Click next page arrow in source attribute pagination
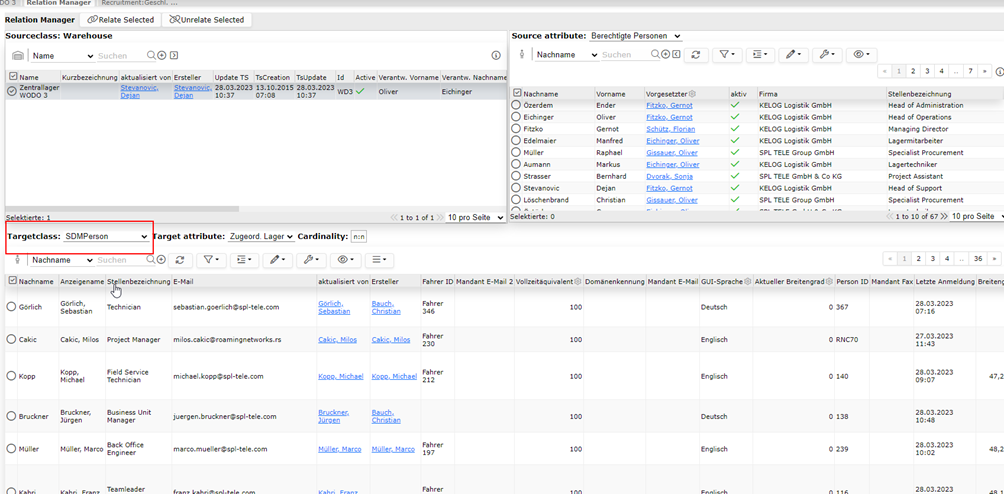Viewport: 1004px width, 494px height. click(x=985, y=70)
